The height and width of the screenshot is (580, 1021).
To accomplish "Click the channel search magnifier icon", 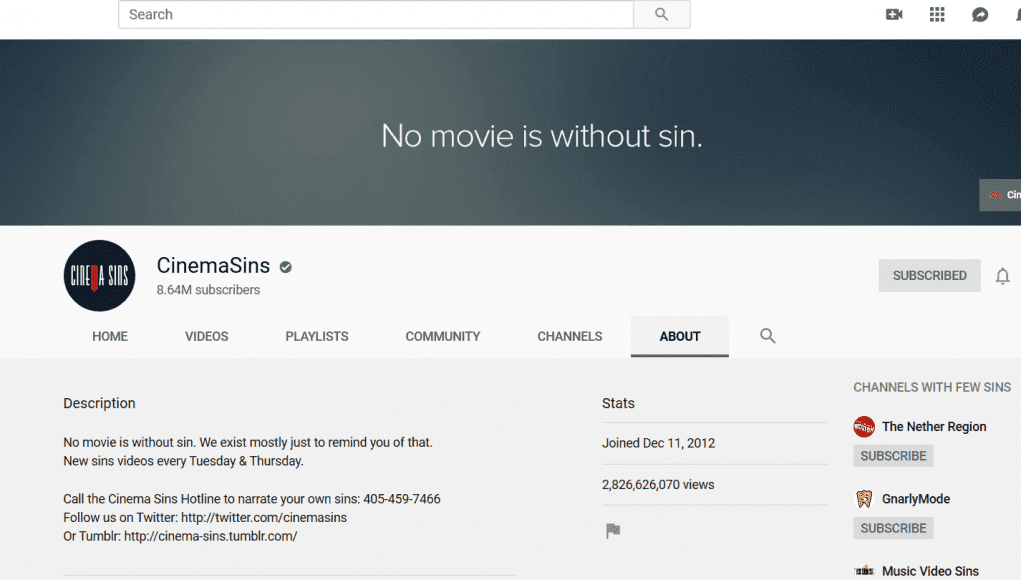I will [x=768, y=336].
